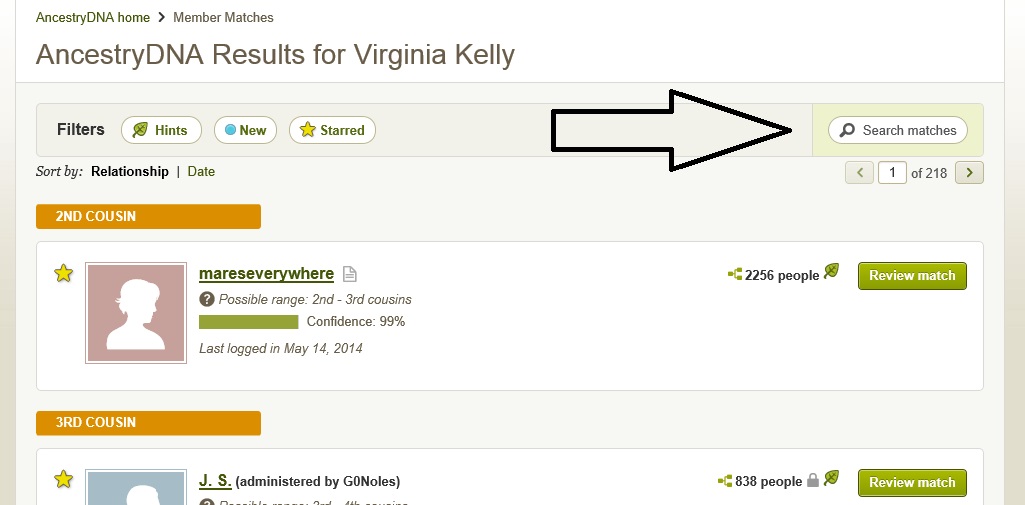This screenshot has height=505, width=1025.
Task: Go to the previous page of matches
Action: tap(860, 173)
